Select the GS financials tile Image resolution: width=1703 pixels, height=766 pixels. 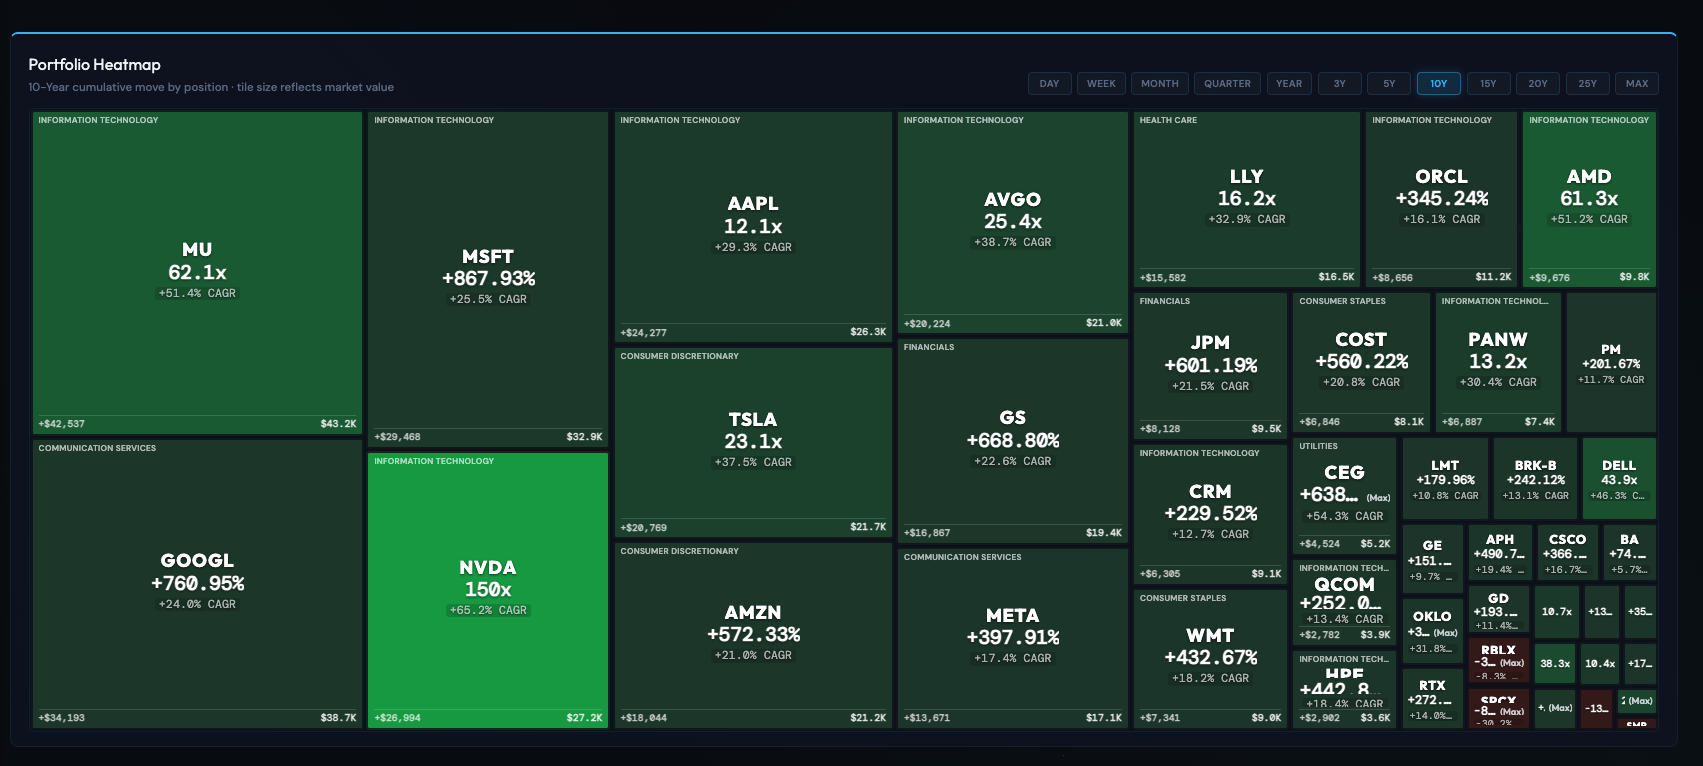[x=1012, y=441]
